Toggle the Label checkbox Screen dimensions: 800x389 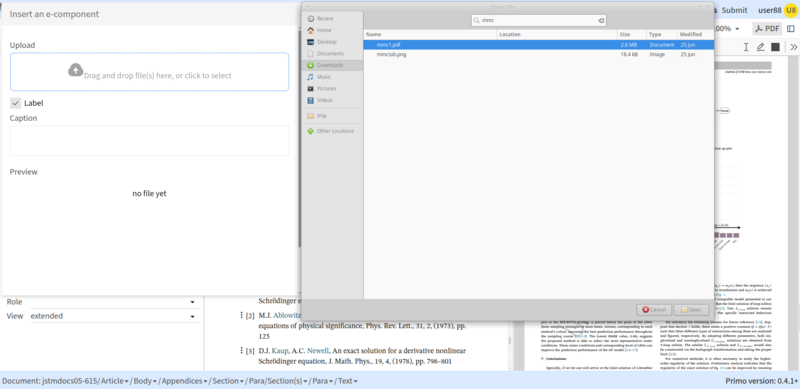pyautogui.click(x=15, y=103)
